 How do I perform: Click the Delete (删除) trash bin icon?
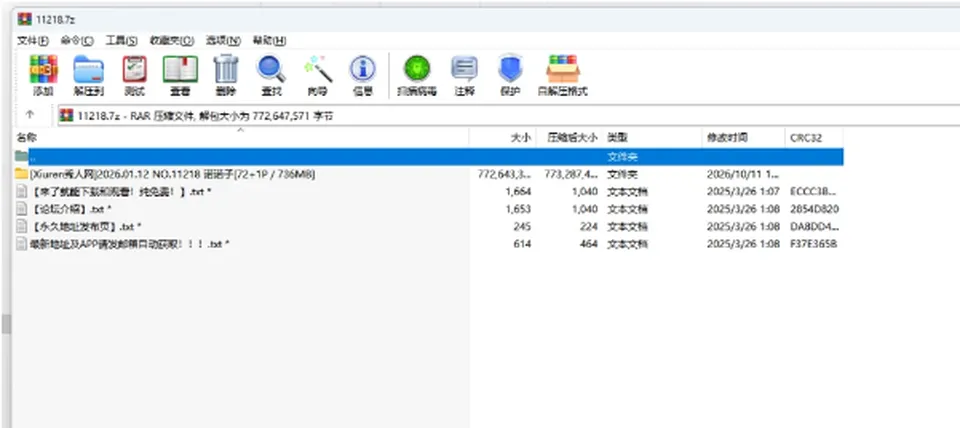coord(225,69)
